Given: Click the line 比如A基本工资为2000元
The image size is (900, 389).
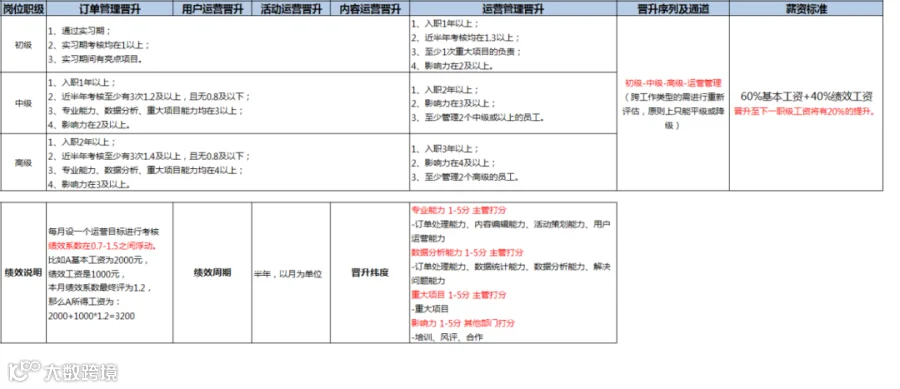Looking at the screenshot, I should coord(99,260).
